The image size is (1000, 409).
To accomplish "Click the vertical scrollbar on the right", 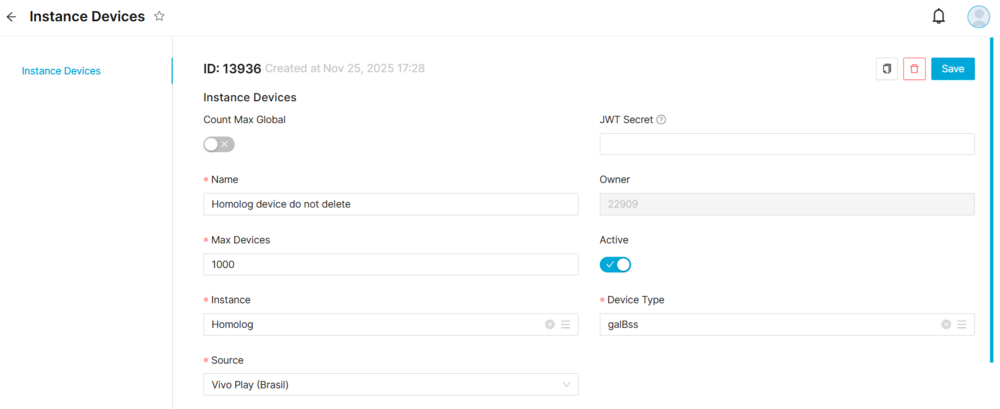I will point(991,200).
